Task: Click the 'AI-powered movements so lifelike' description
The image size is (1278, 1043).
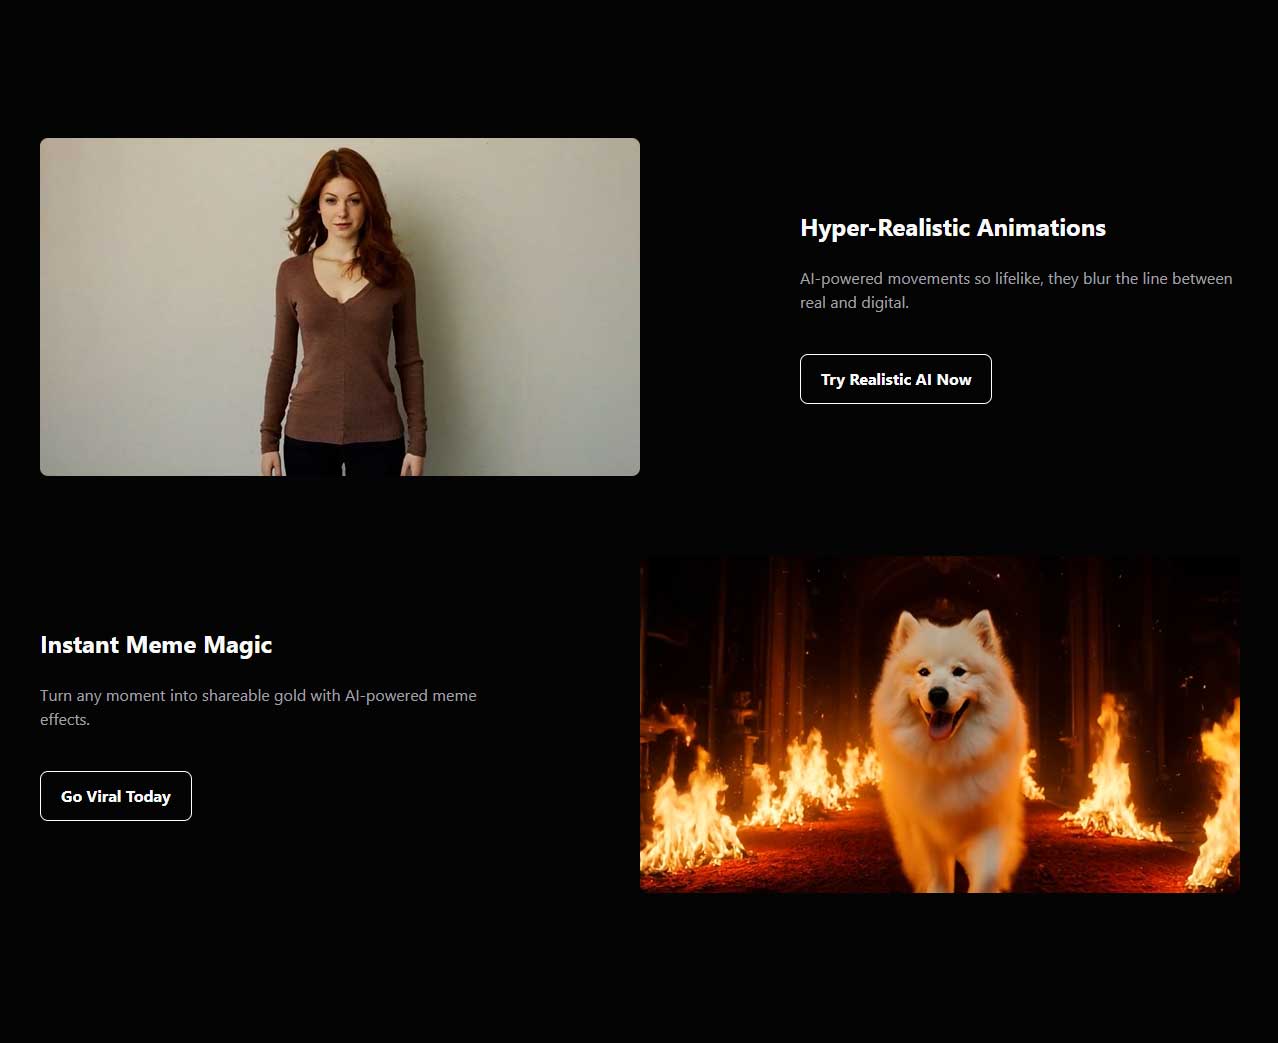Action: pyautogui.click(x=1016, y=290)
